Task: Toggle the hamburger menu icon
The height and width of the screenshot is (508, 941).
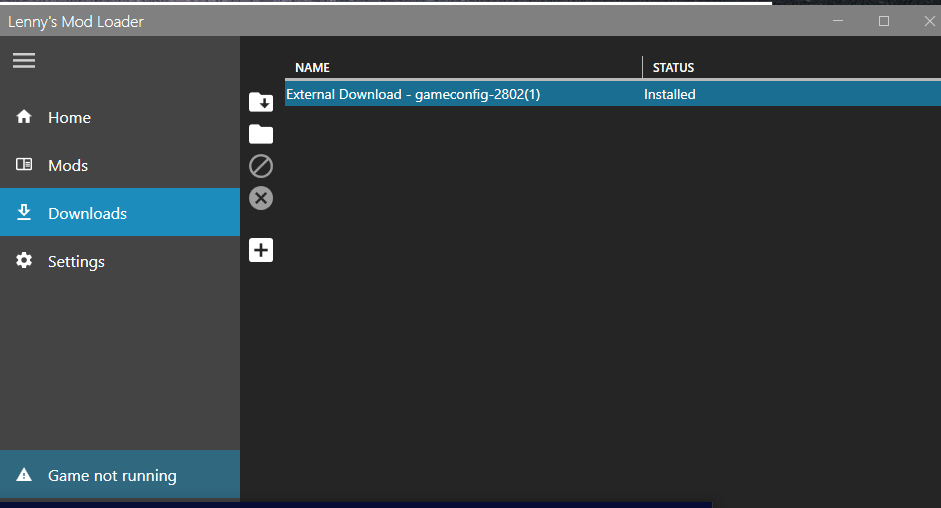Action: pyautogui.click(x=24, y=61)
